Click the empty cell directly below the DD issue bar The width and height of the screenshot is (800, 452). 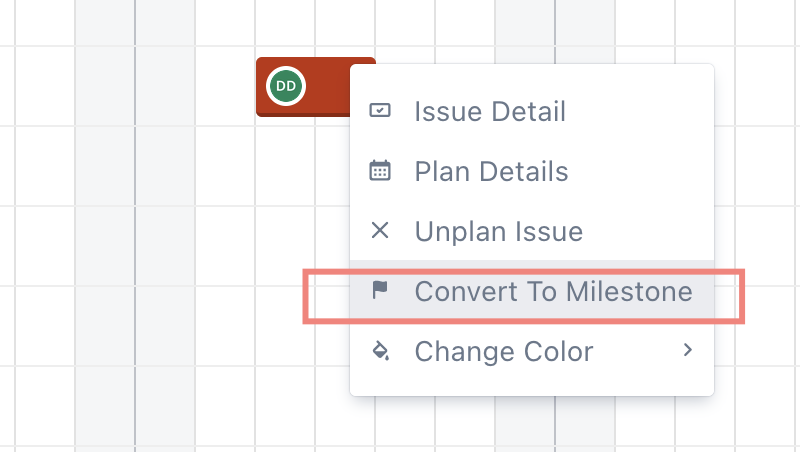pyautogui.click(x=285, y=166)
